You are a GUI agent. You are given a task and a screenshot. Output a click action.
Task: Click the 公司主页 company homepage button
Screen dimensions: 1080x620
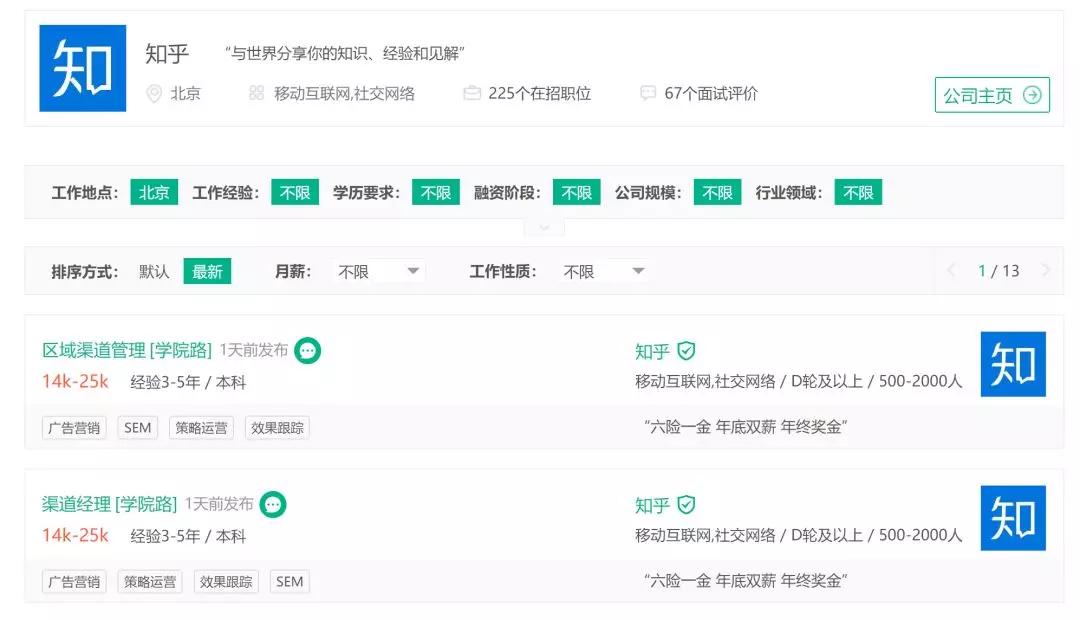(x=992, y=95)
